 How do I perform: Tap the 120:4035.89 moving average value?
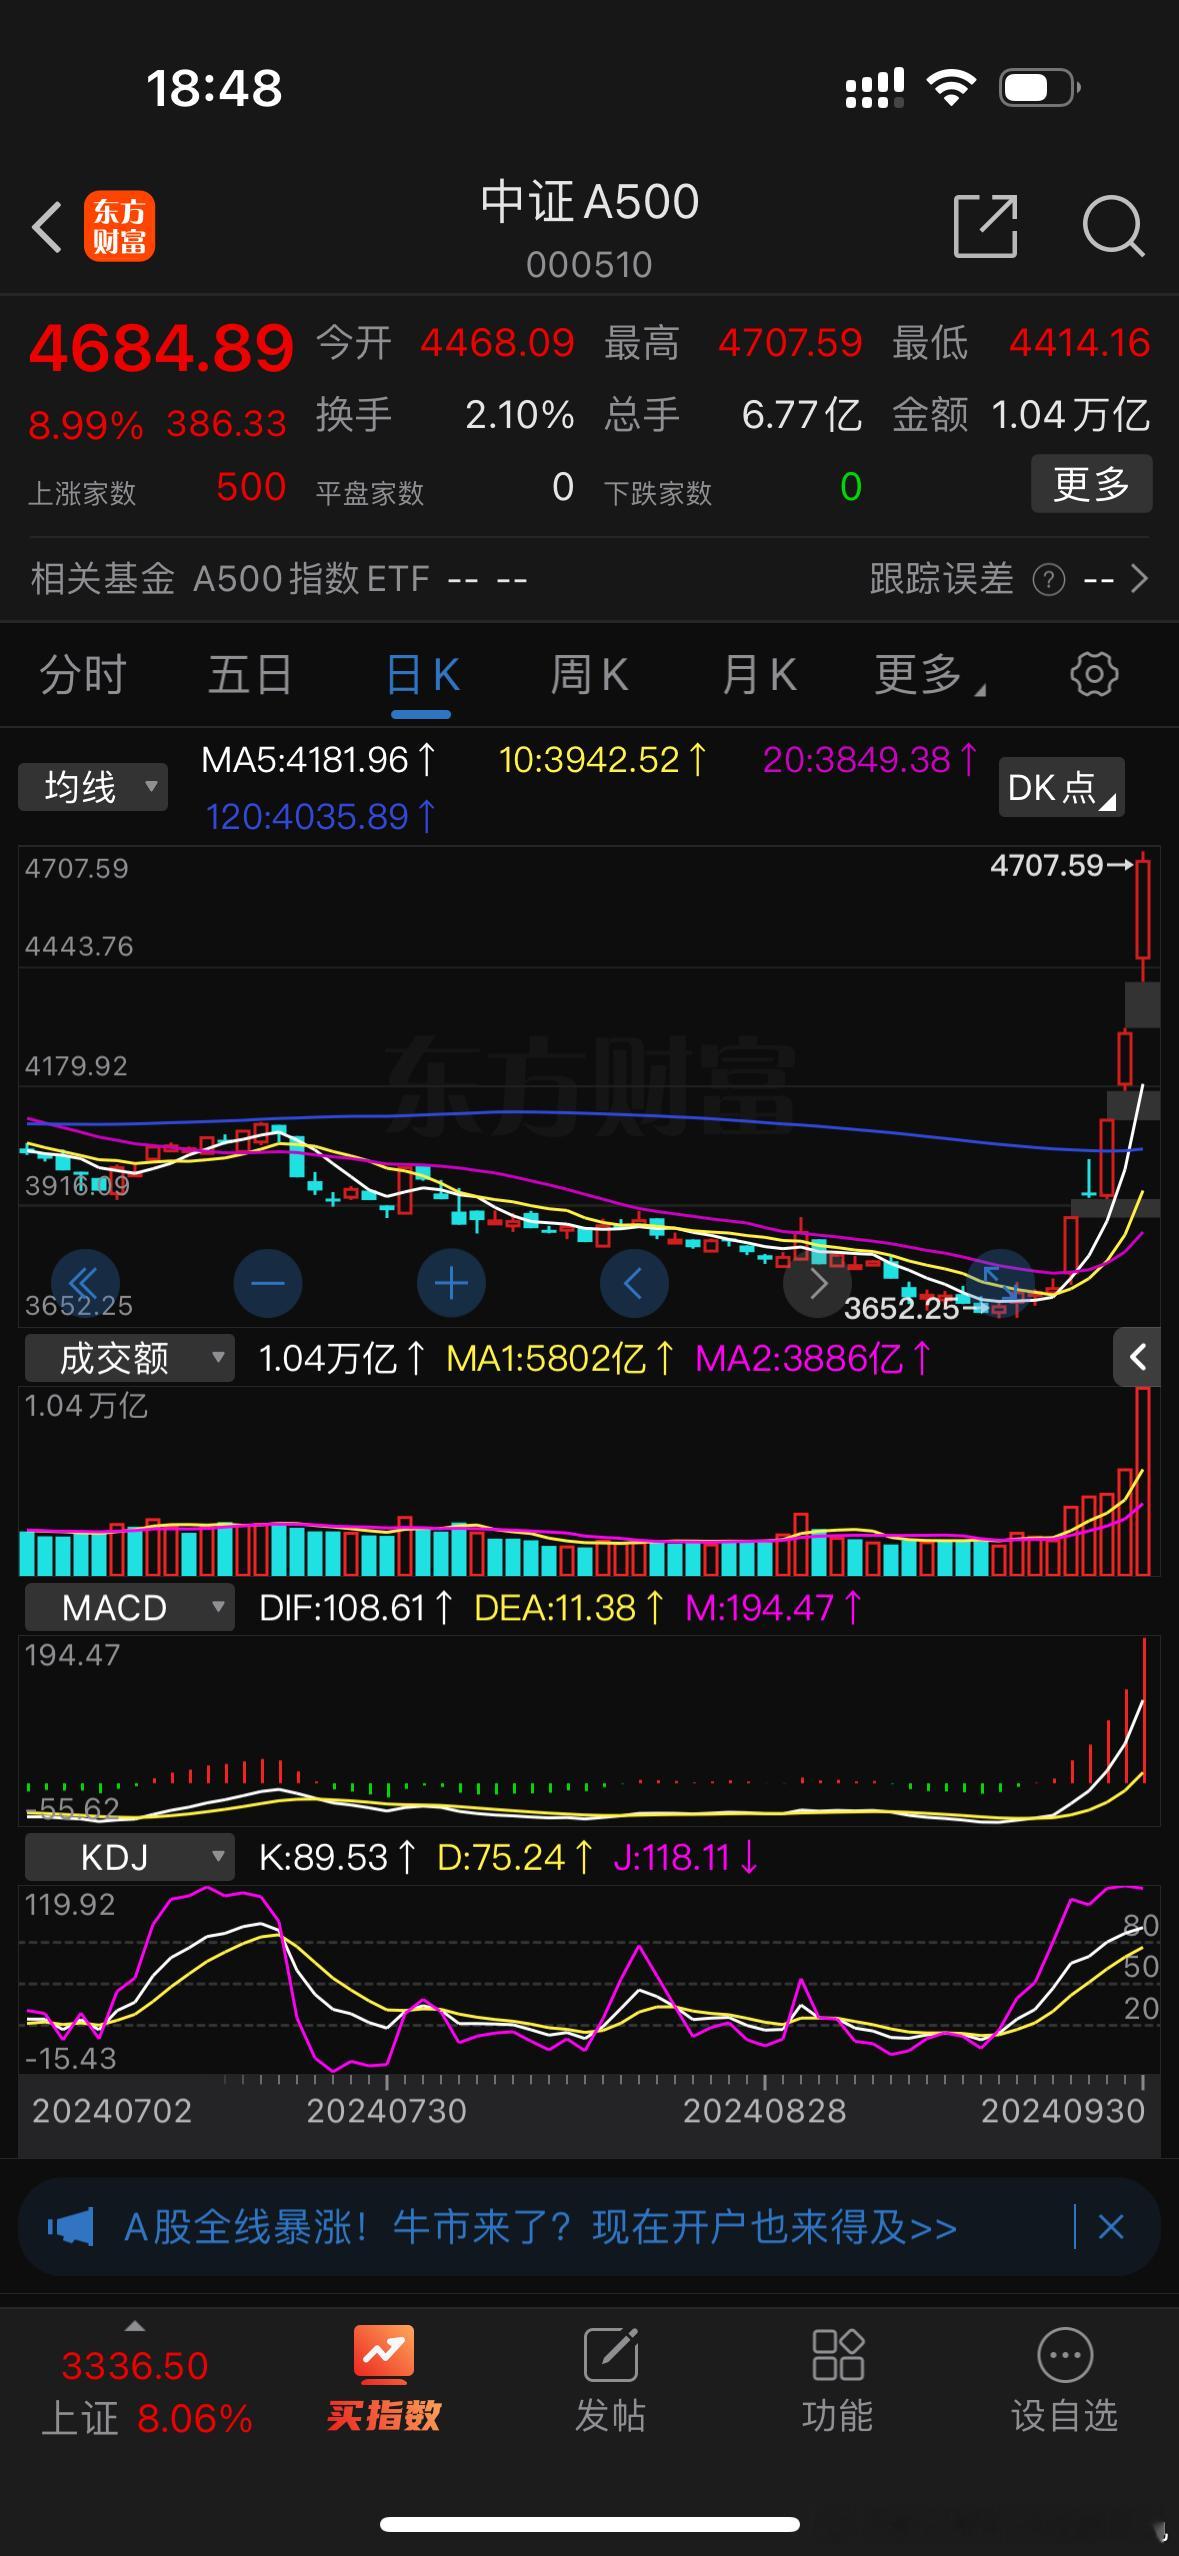(320, 817)
